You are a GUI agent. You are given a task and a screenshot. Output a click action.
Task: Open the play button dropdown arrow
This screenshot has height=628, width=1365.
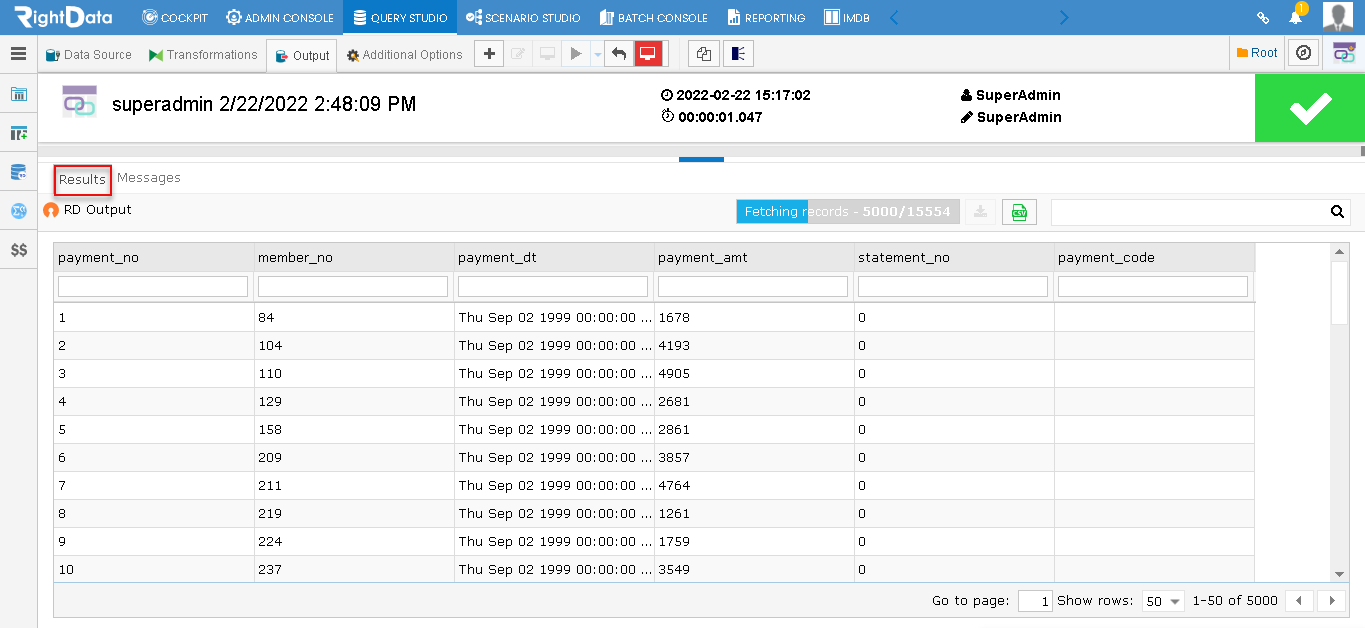tap(597, 54)
